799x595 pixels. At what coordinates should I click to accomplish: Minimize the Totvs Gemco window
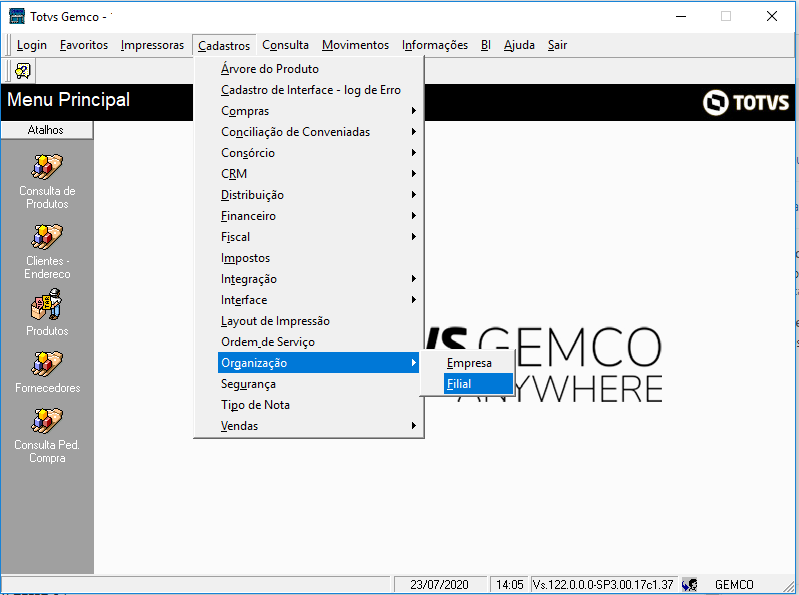[x=681, y=16]
